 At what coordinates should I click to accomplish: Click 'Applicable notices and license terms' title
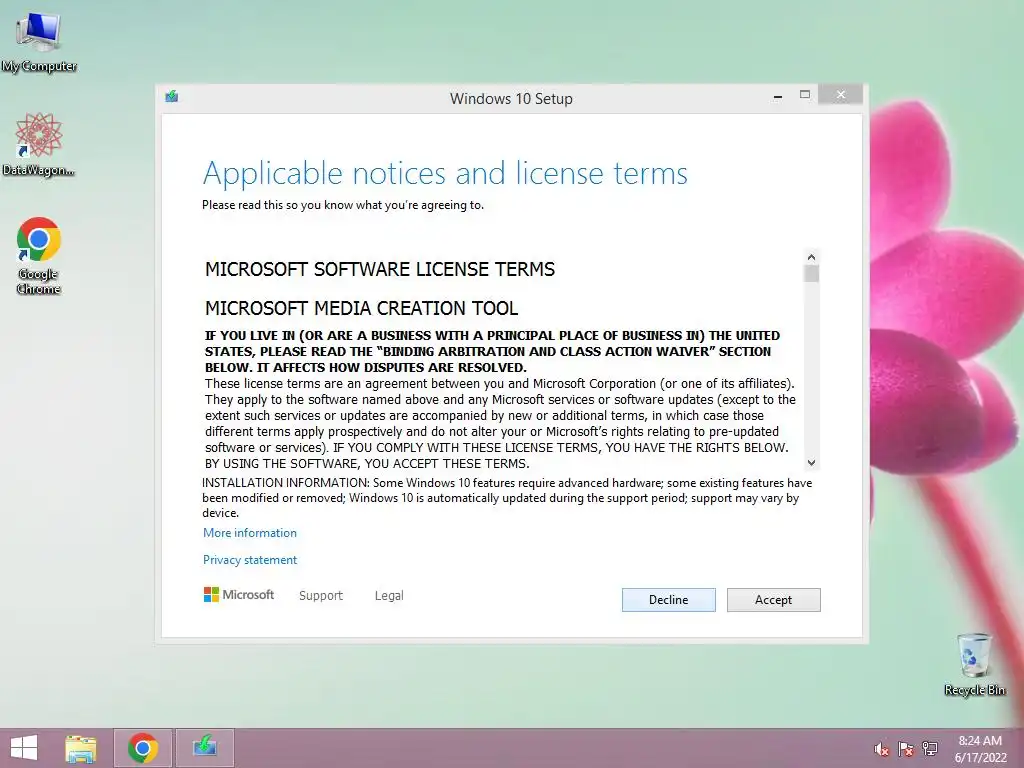(x=445, y=173)
